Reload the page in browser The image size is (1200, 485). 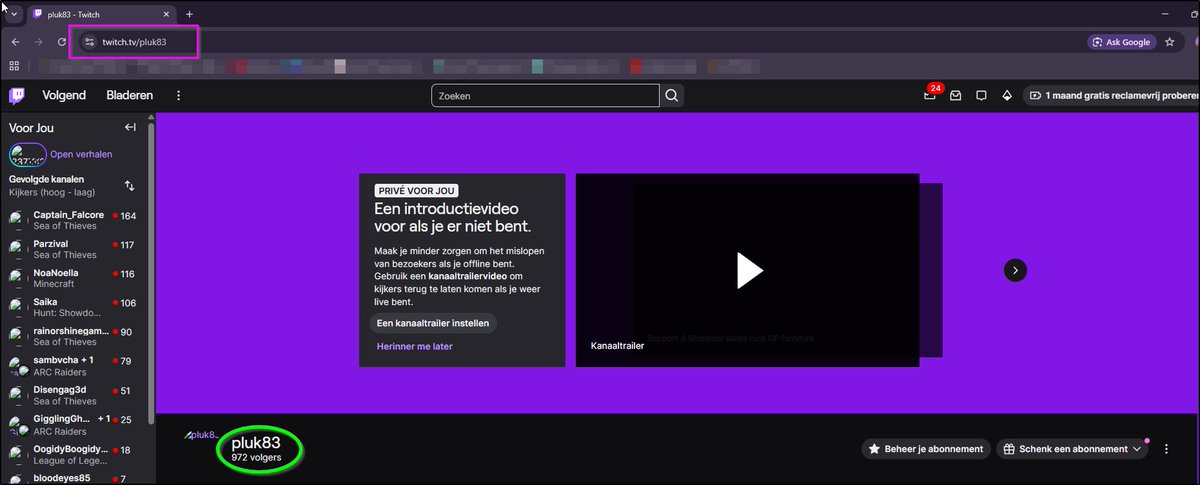point(62,42)
